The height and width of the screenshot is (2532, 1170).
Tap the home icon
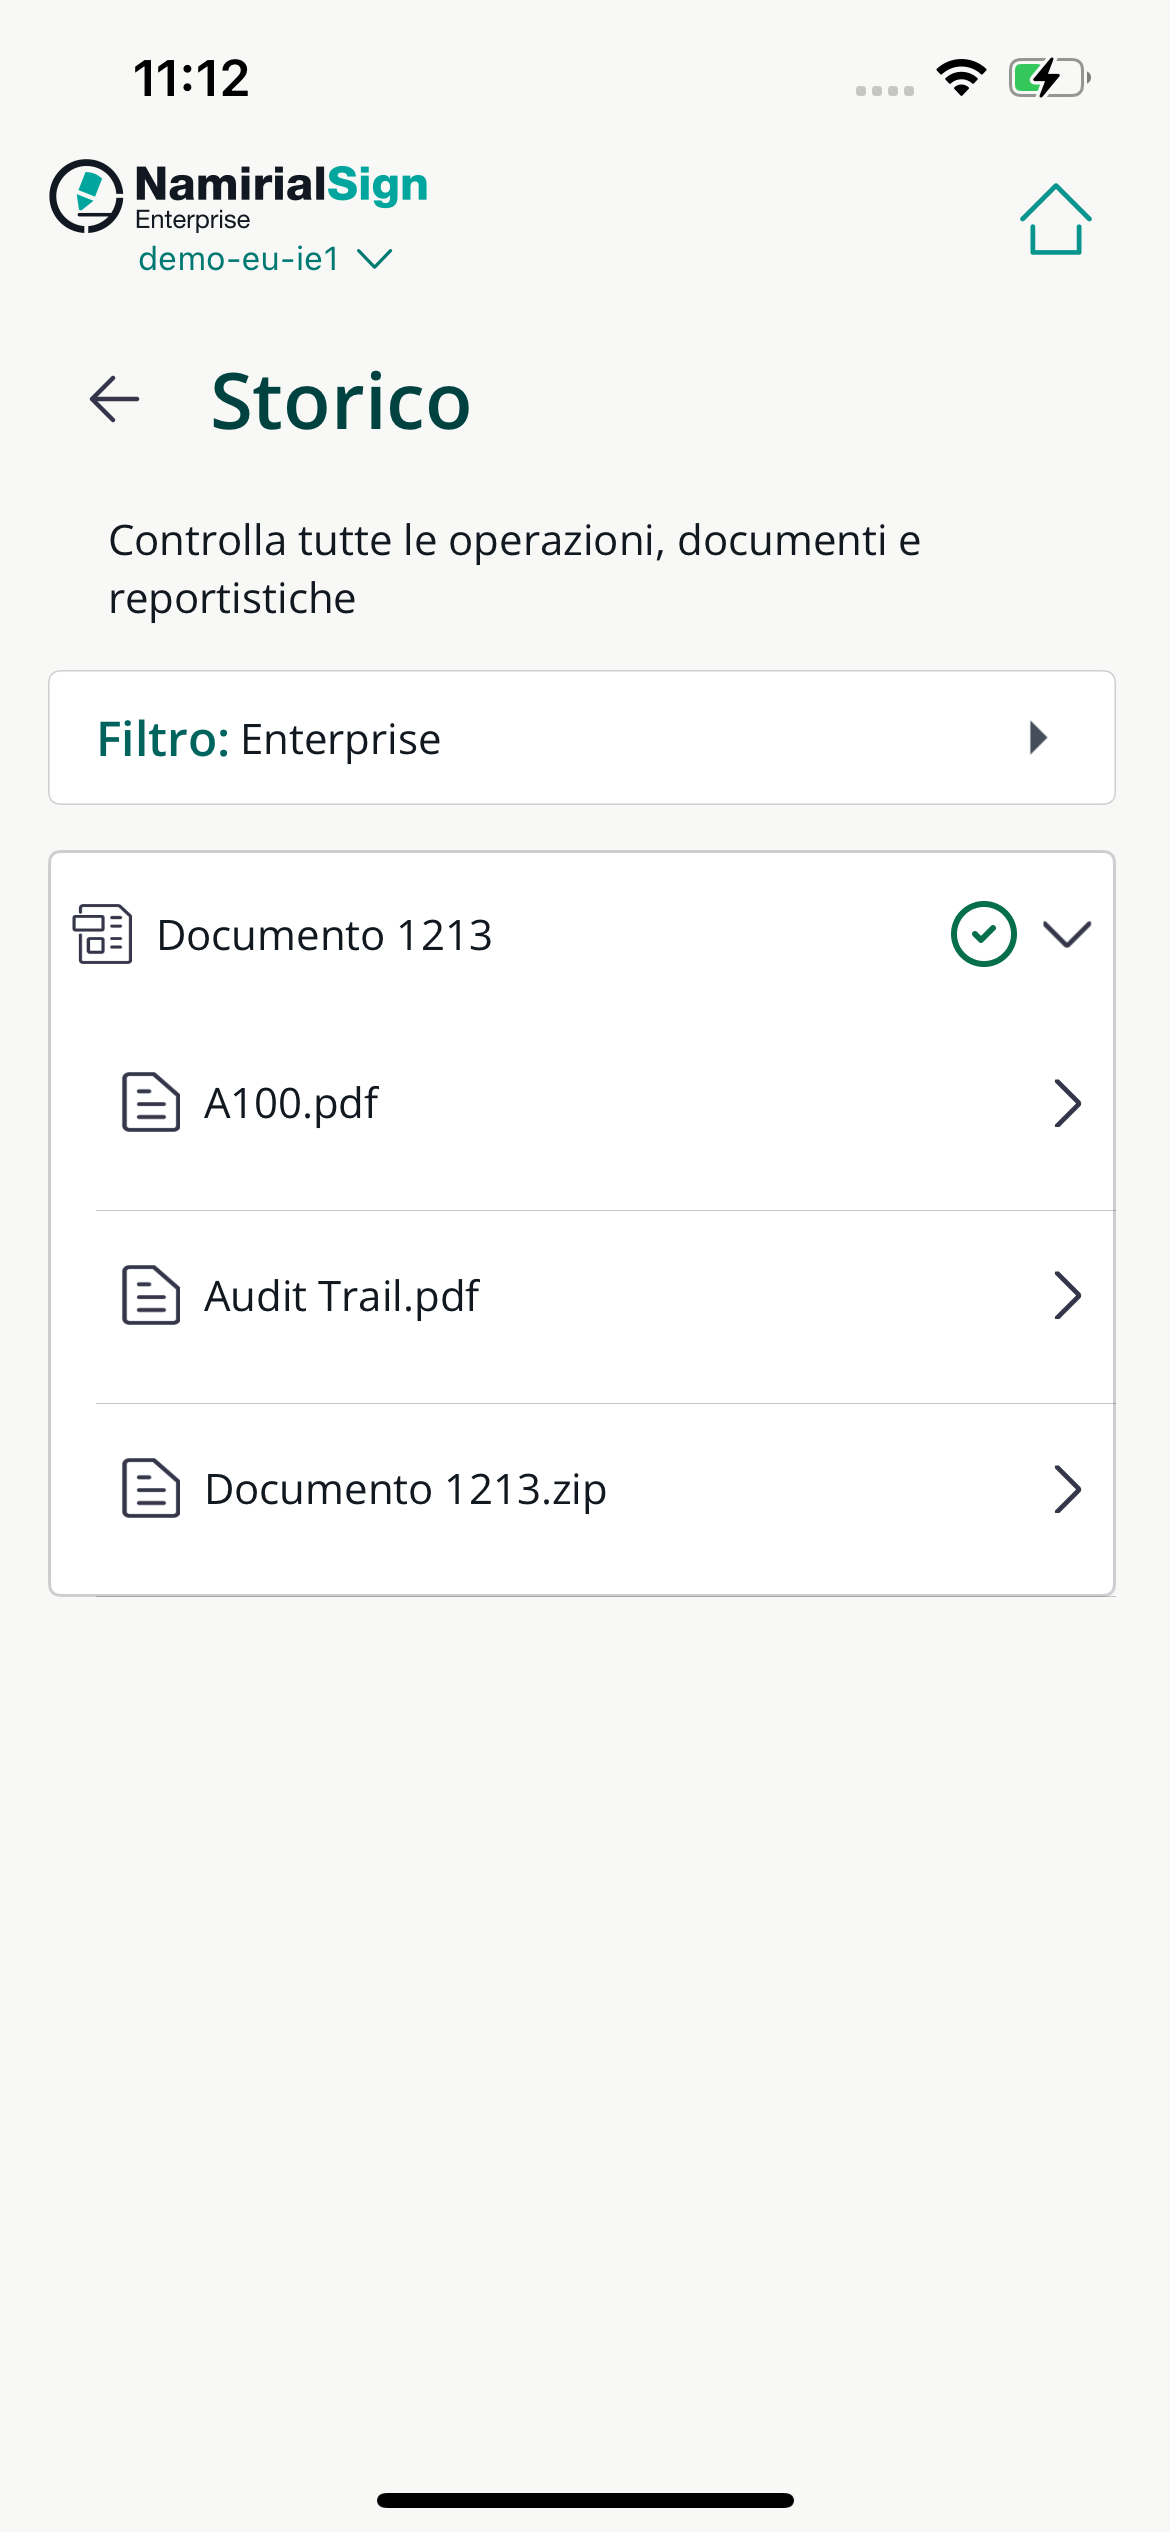tap(1055, 219)
